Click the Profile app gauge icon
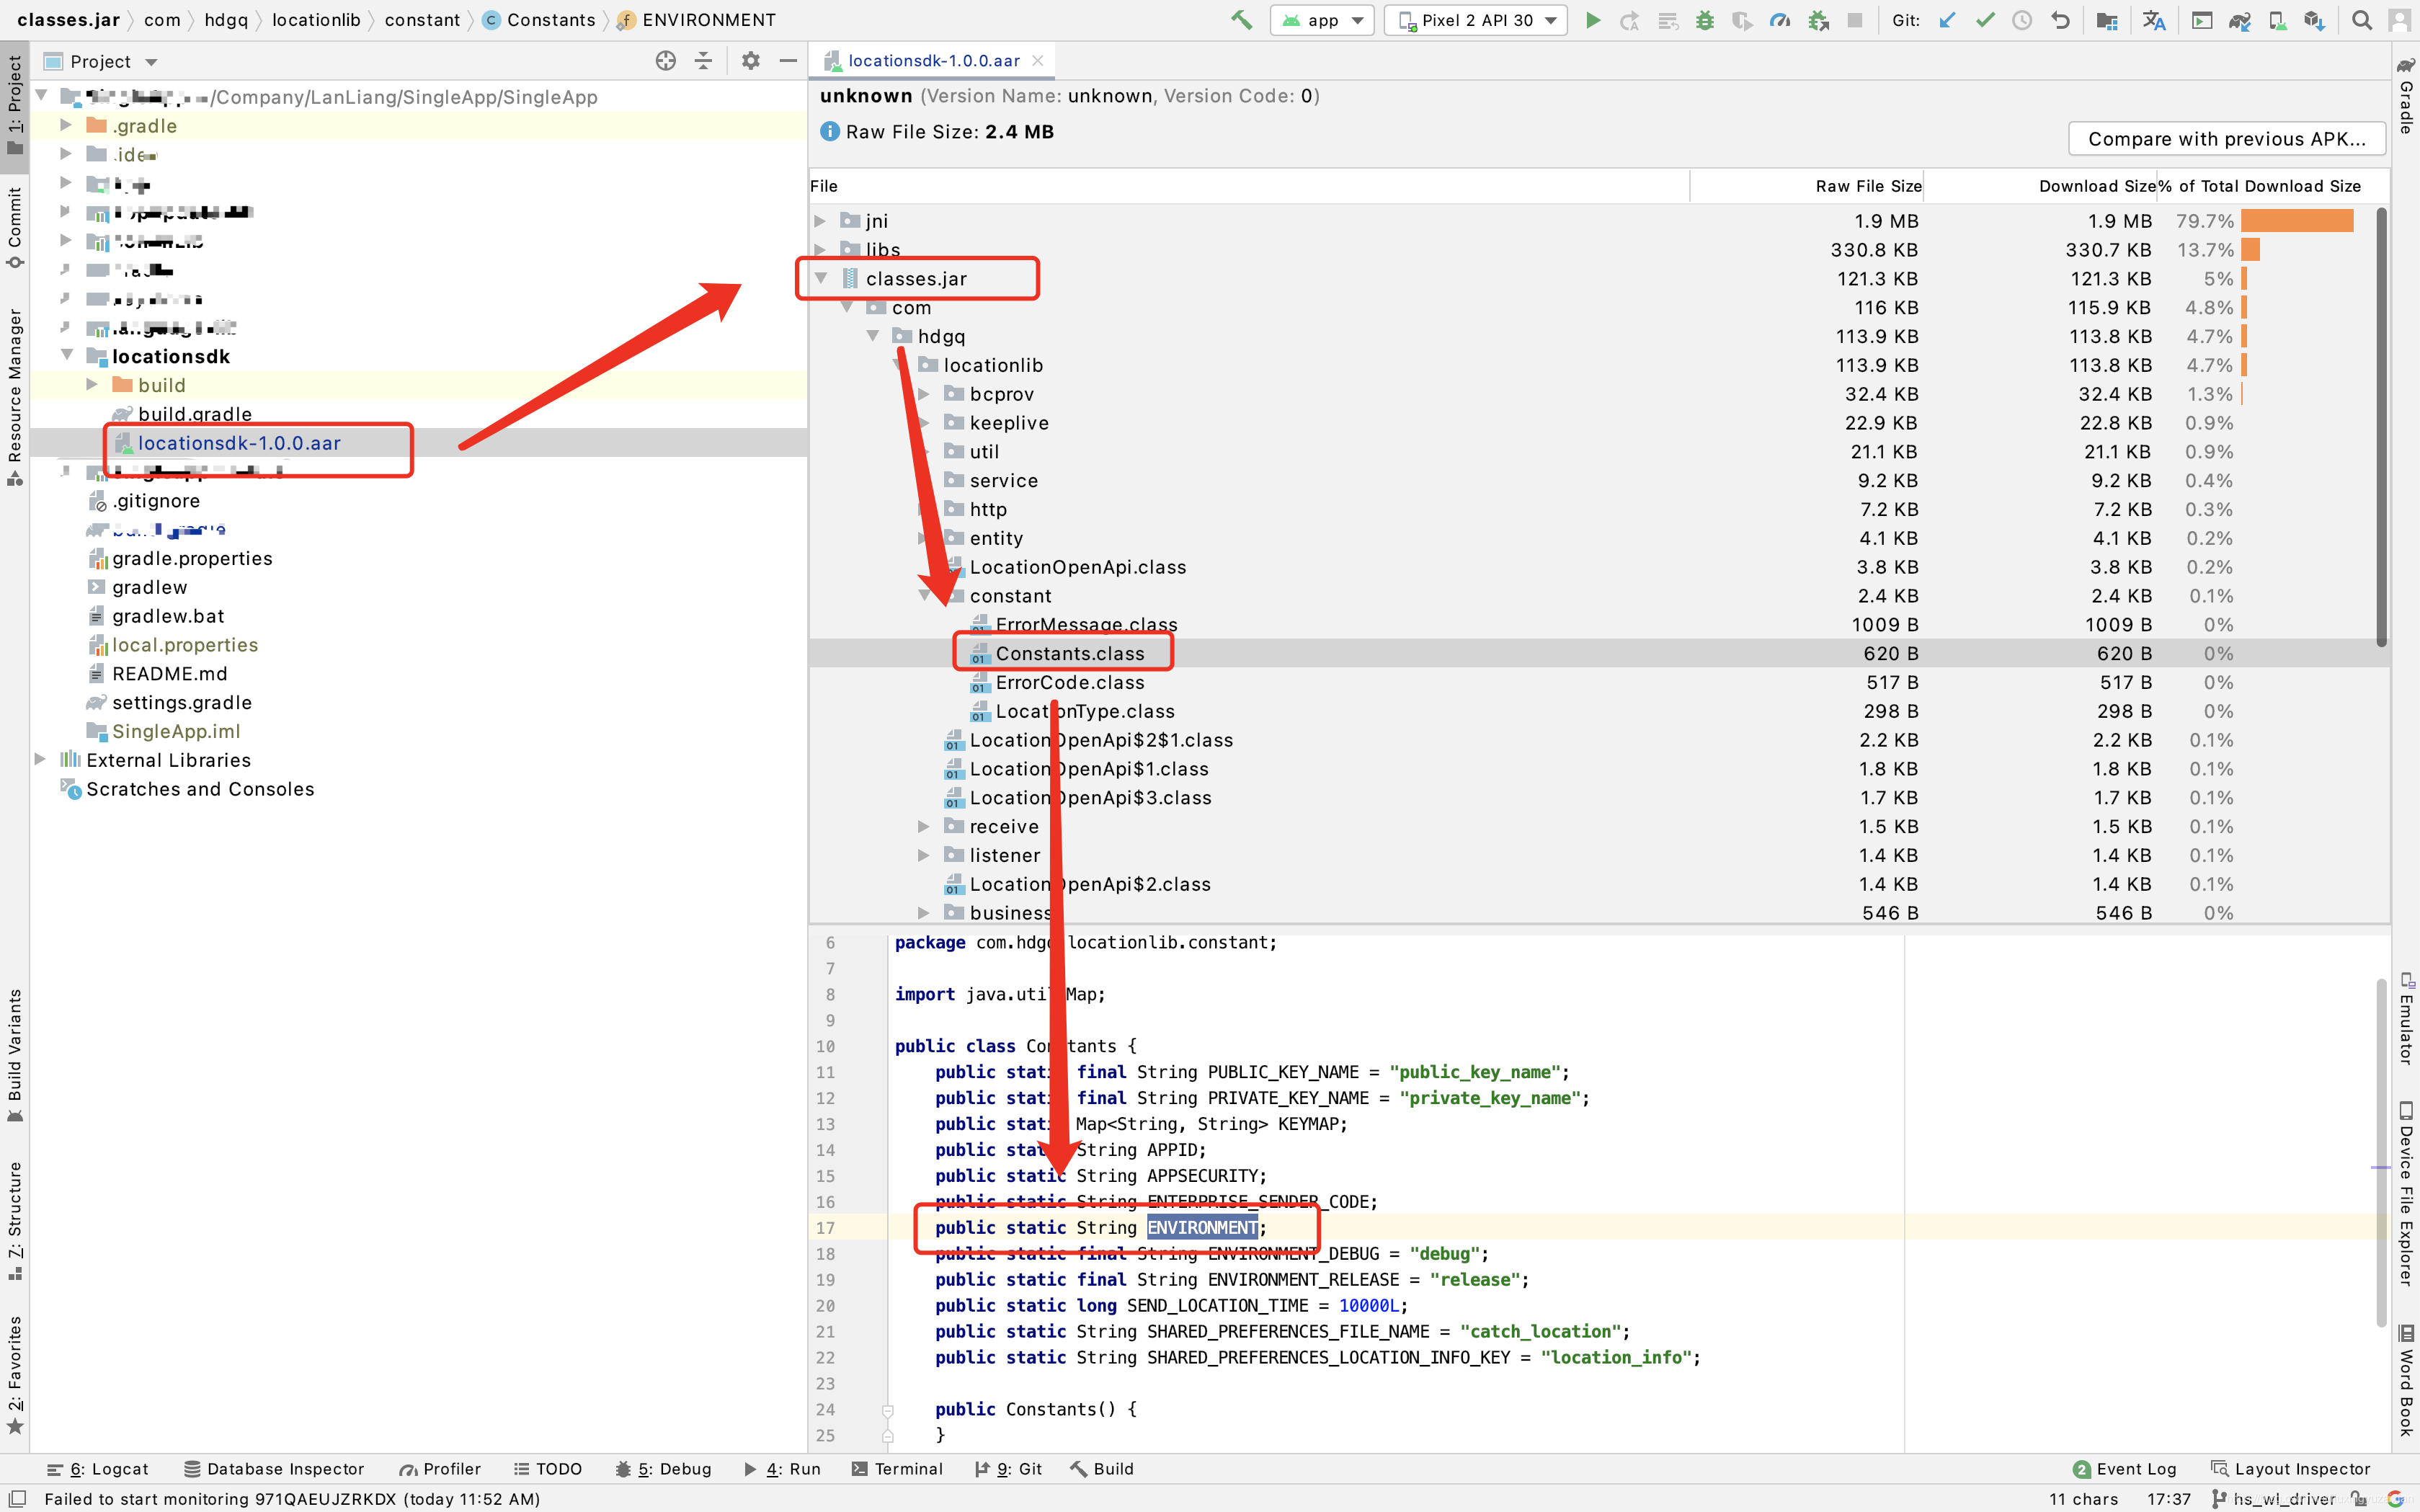 [1780, 20]
